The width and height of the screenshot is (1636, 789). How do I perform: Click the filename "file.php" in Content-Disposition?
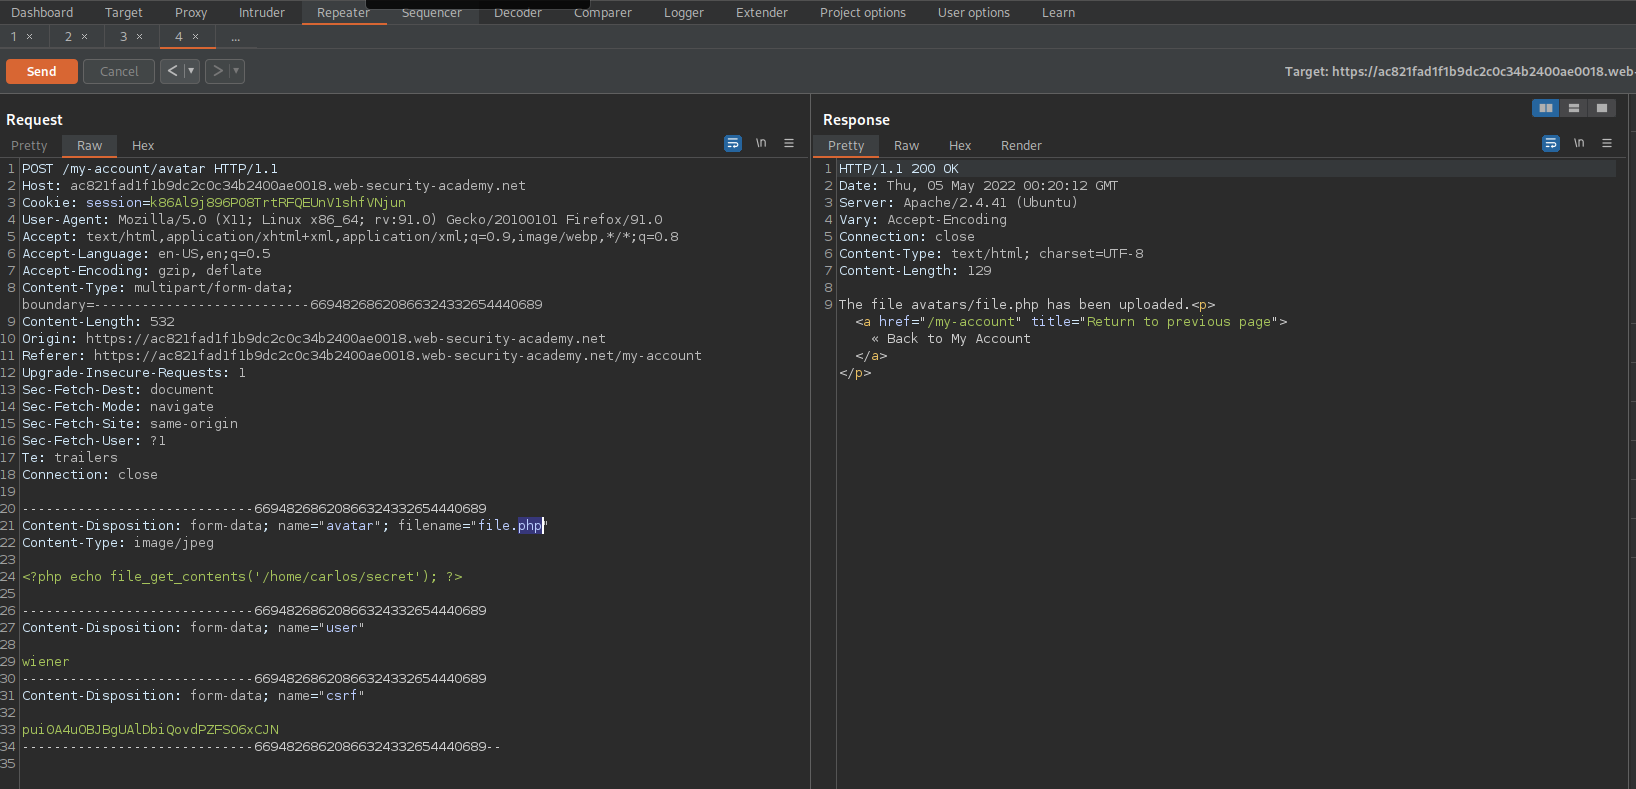[510, 526]
